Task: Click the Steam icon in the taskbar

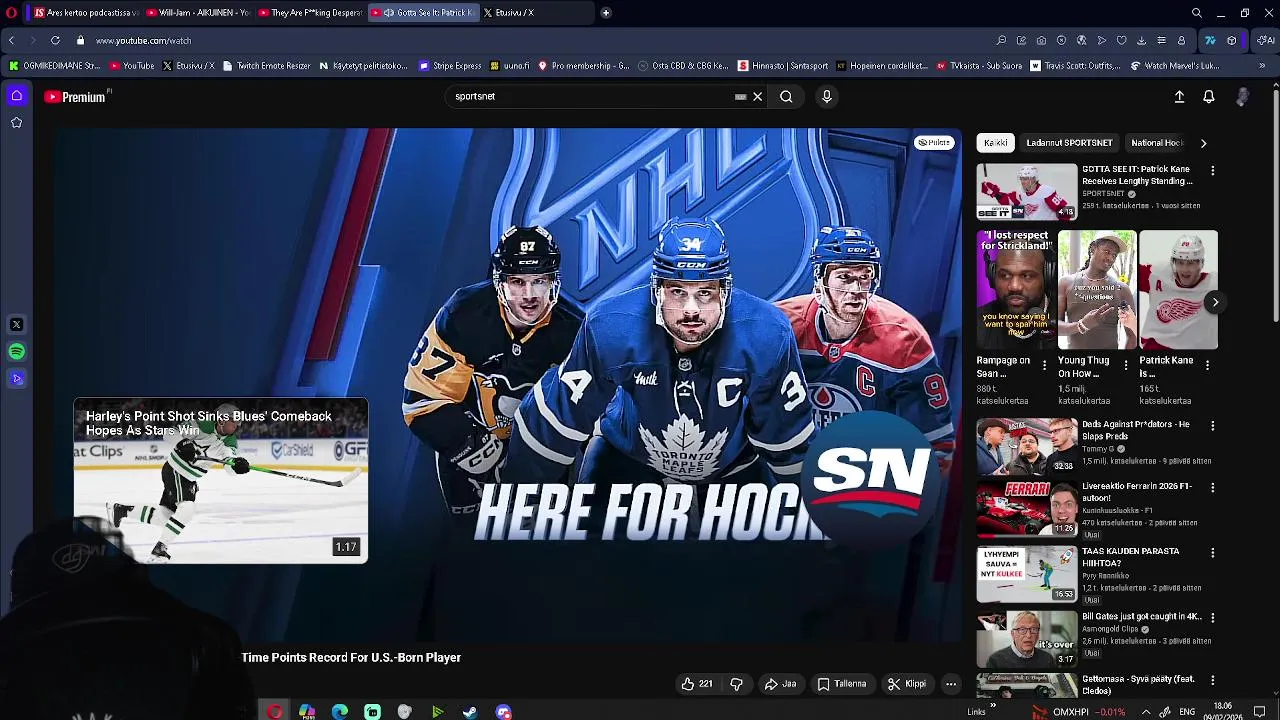Action: (470, 712)
